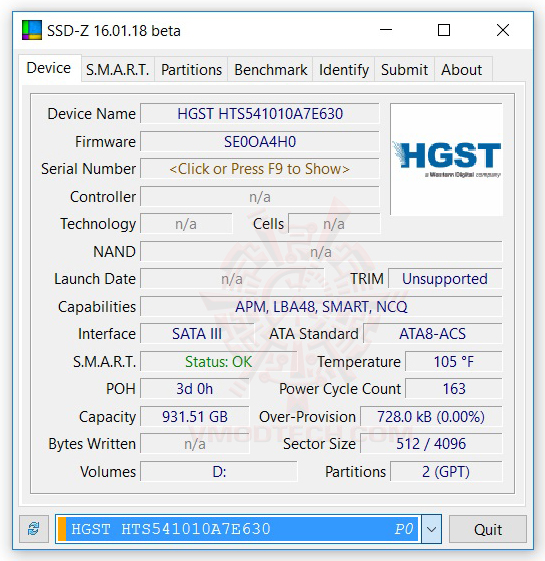Click the TRIM Unsupported value
Screen dimensions: 545x561
445,279
